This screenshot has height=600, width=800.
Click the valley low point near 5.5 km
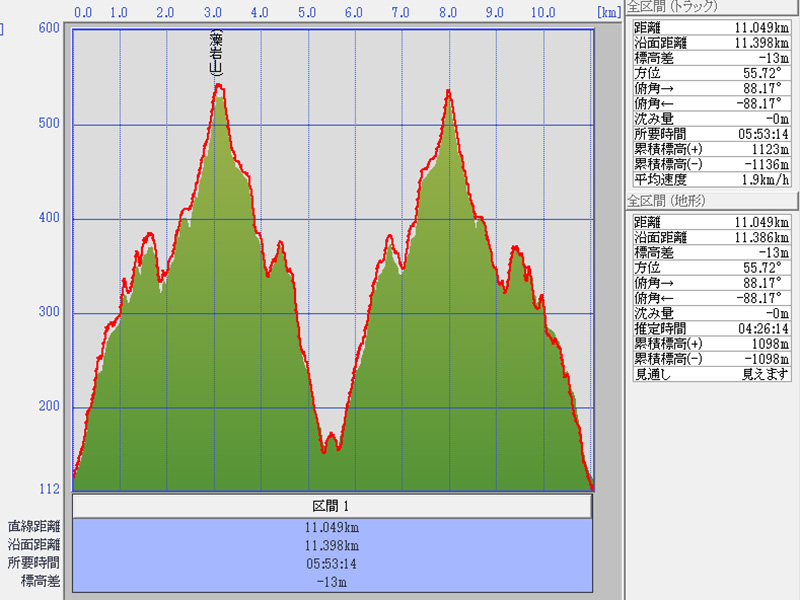[323, 451]
